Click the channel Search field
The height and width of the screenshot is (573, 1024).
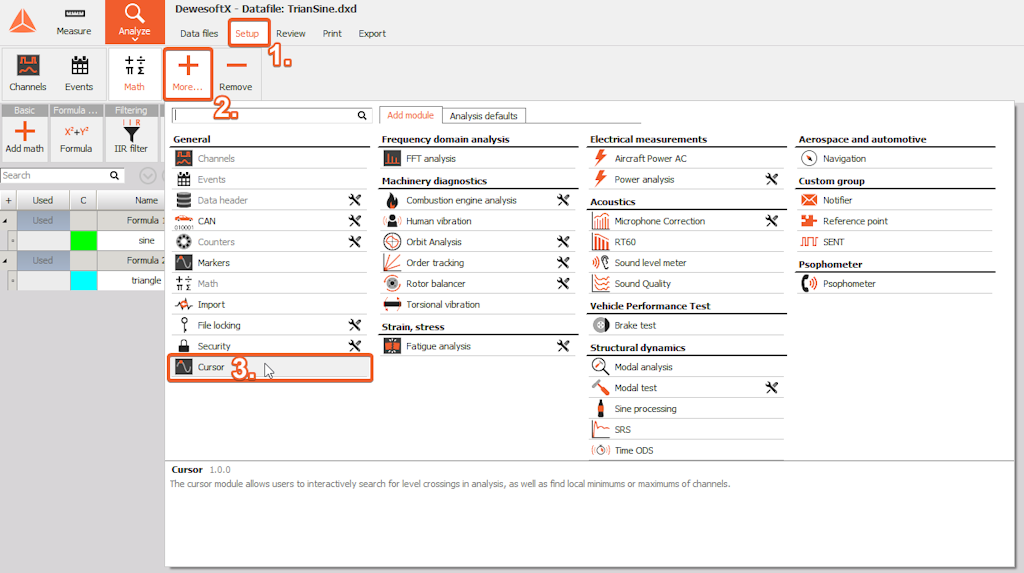63,176
